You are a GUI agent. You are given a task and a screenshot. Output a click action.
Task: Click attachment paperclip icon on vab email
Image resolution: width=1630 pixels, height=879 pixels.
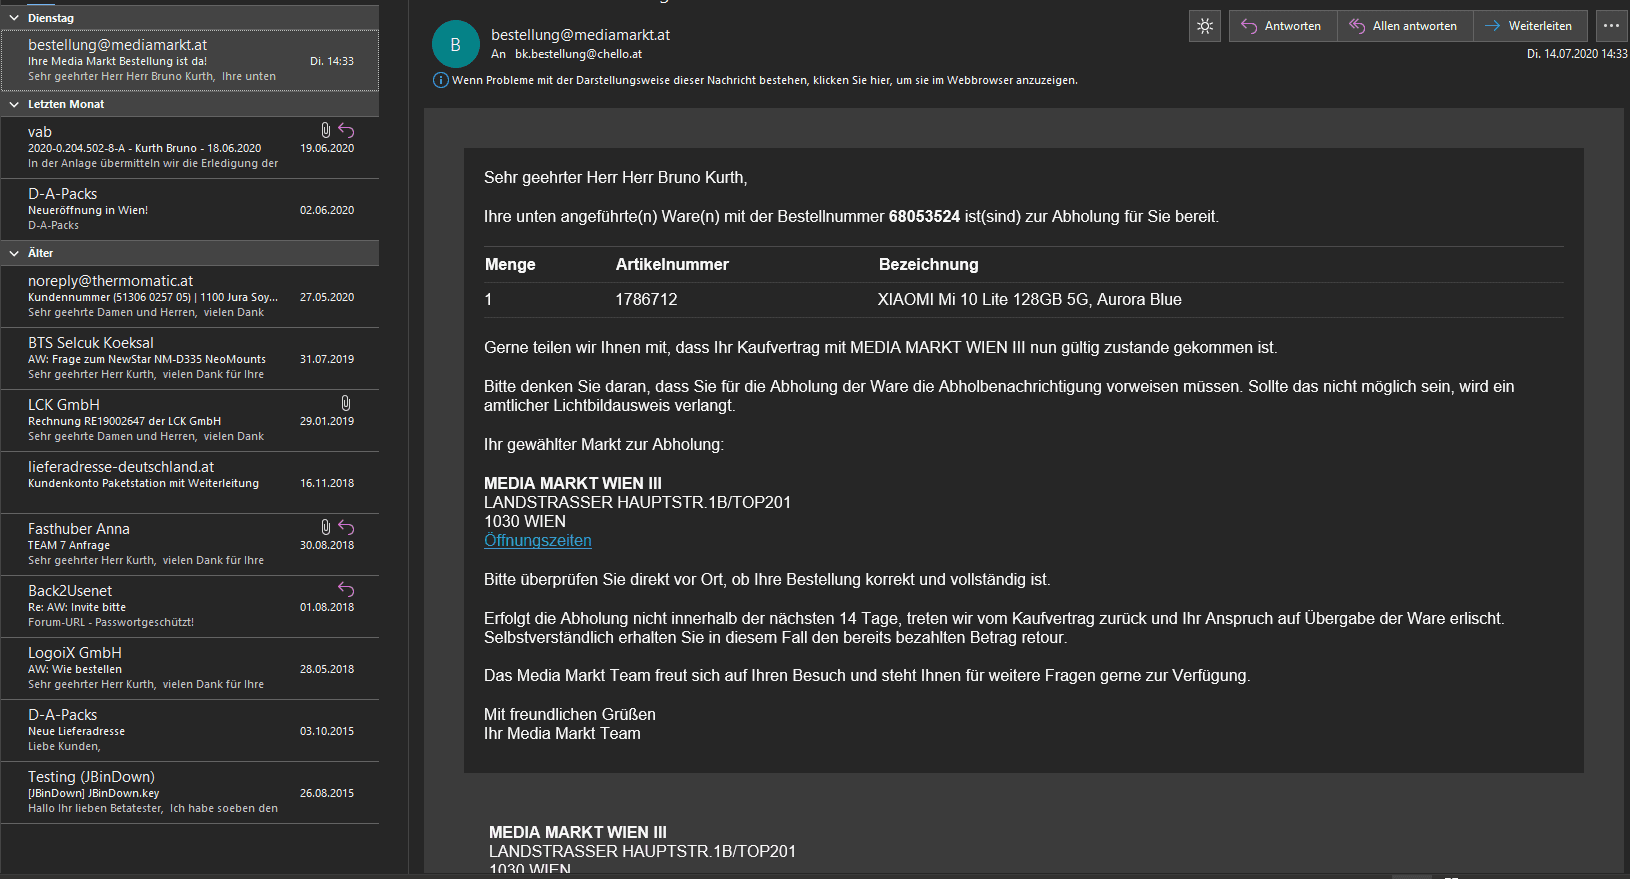(x=326, y=130)
